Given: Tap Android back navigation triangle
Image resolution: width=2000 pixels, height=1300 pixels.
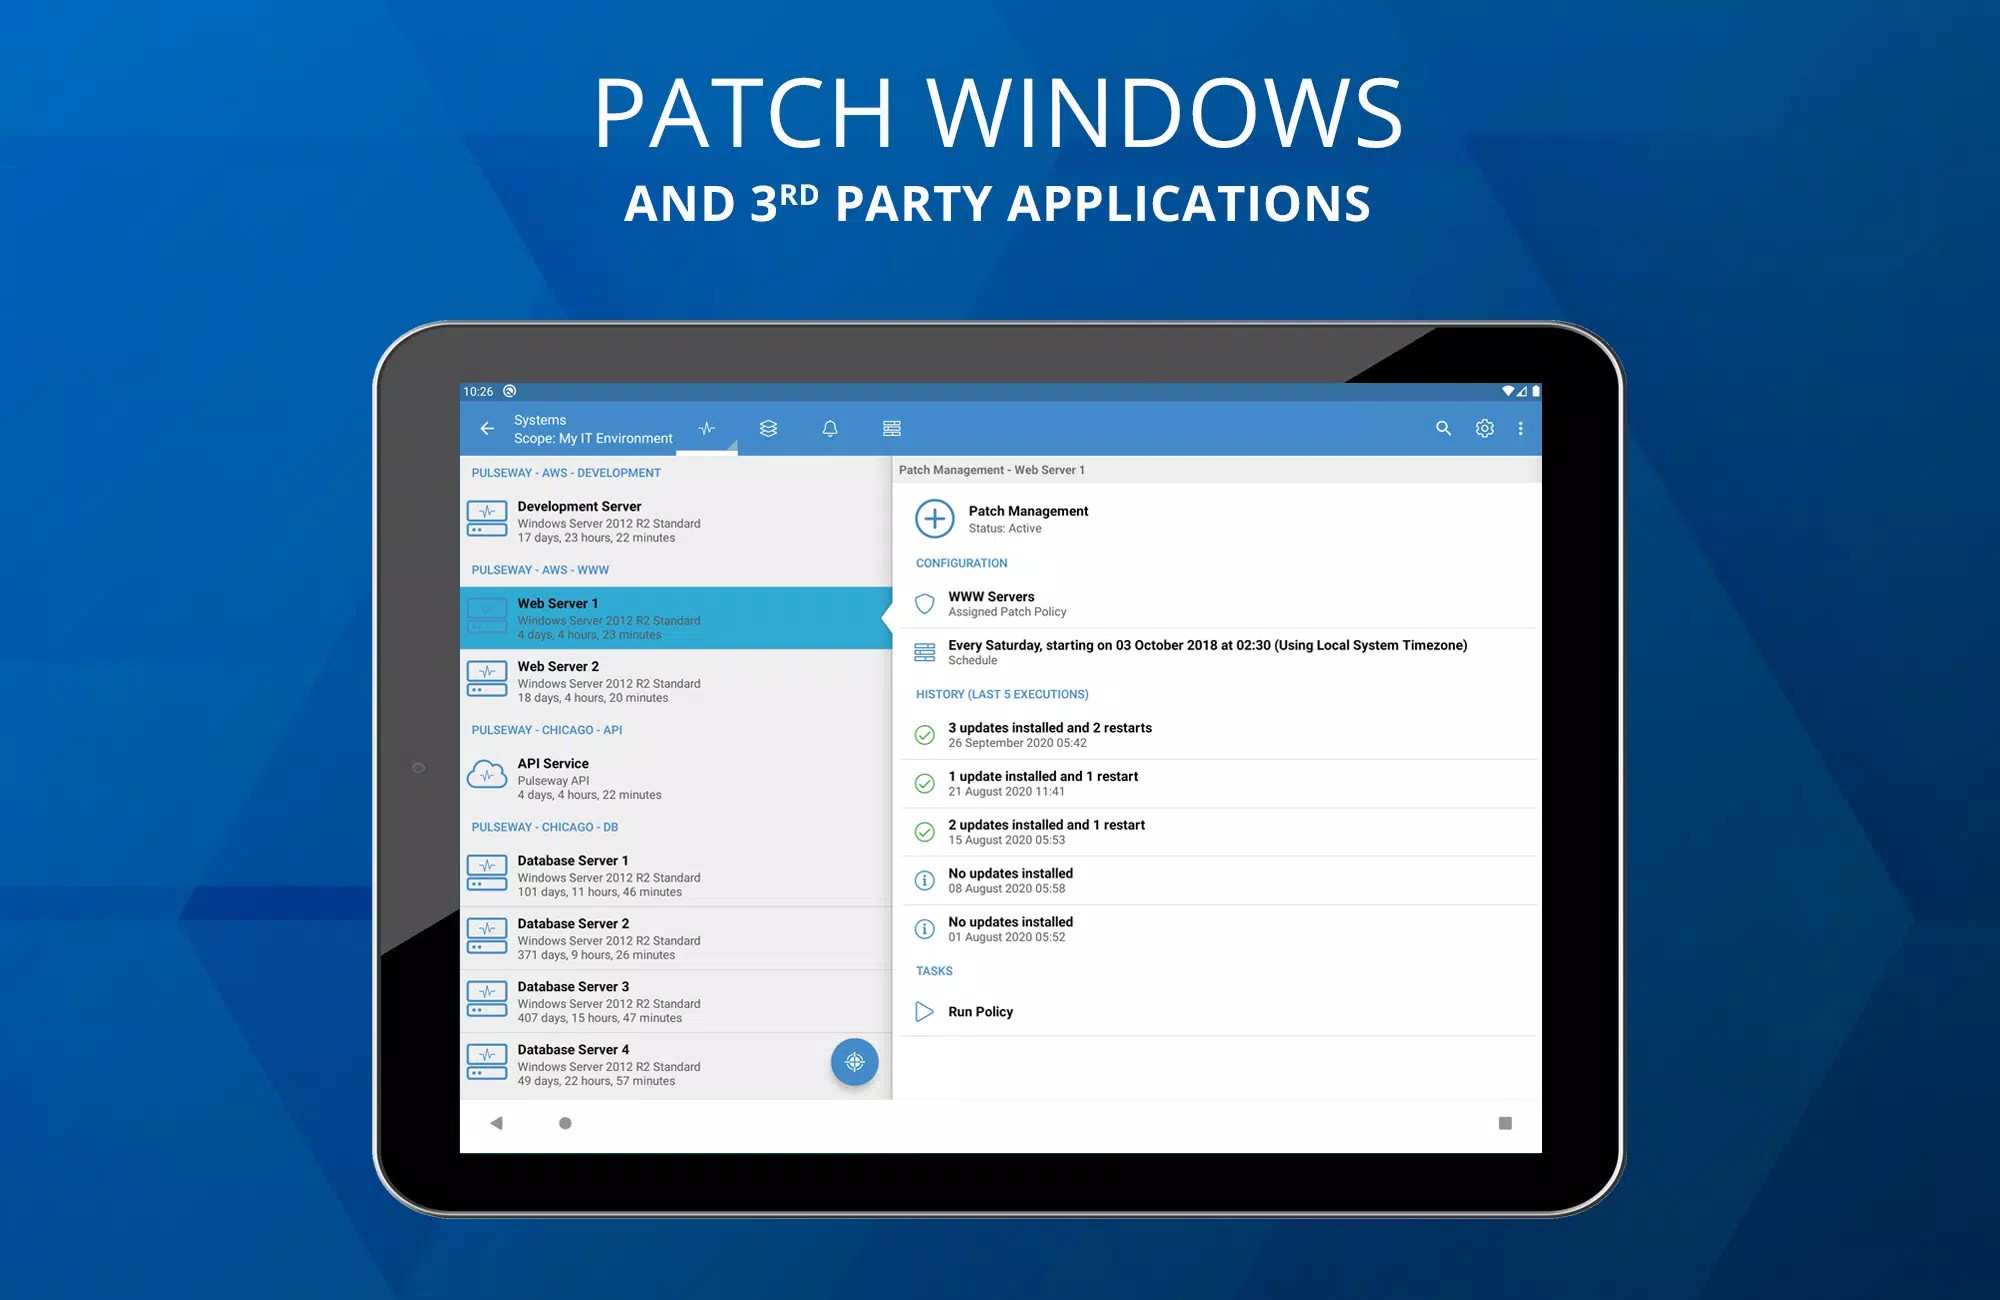Looking at the screenshot, I should tap(496, 1123).
